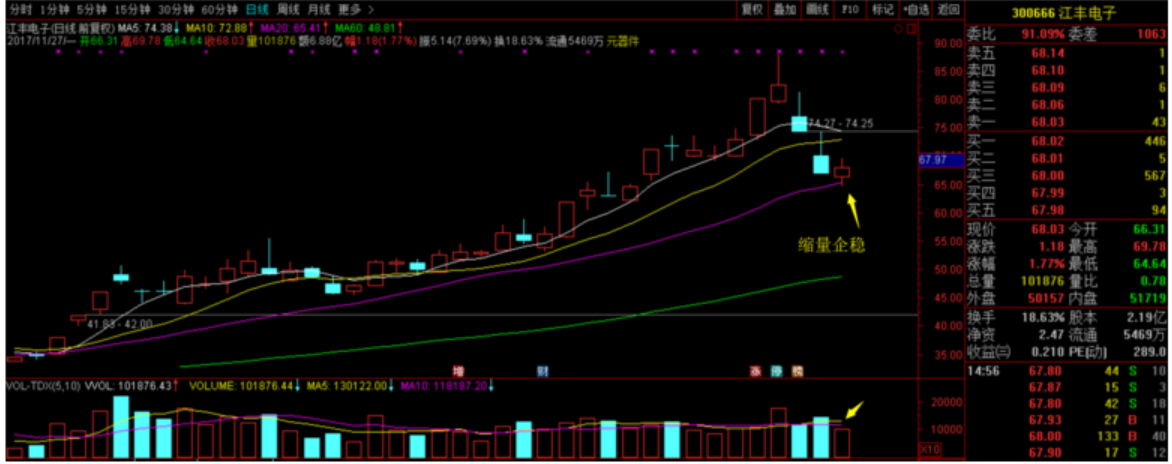Click the yellow arrow below the last candle
This screenshot has width=1172, height=464.
point(852,209)
